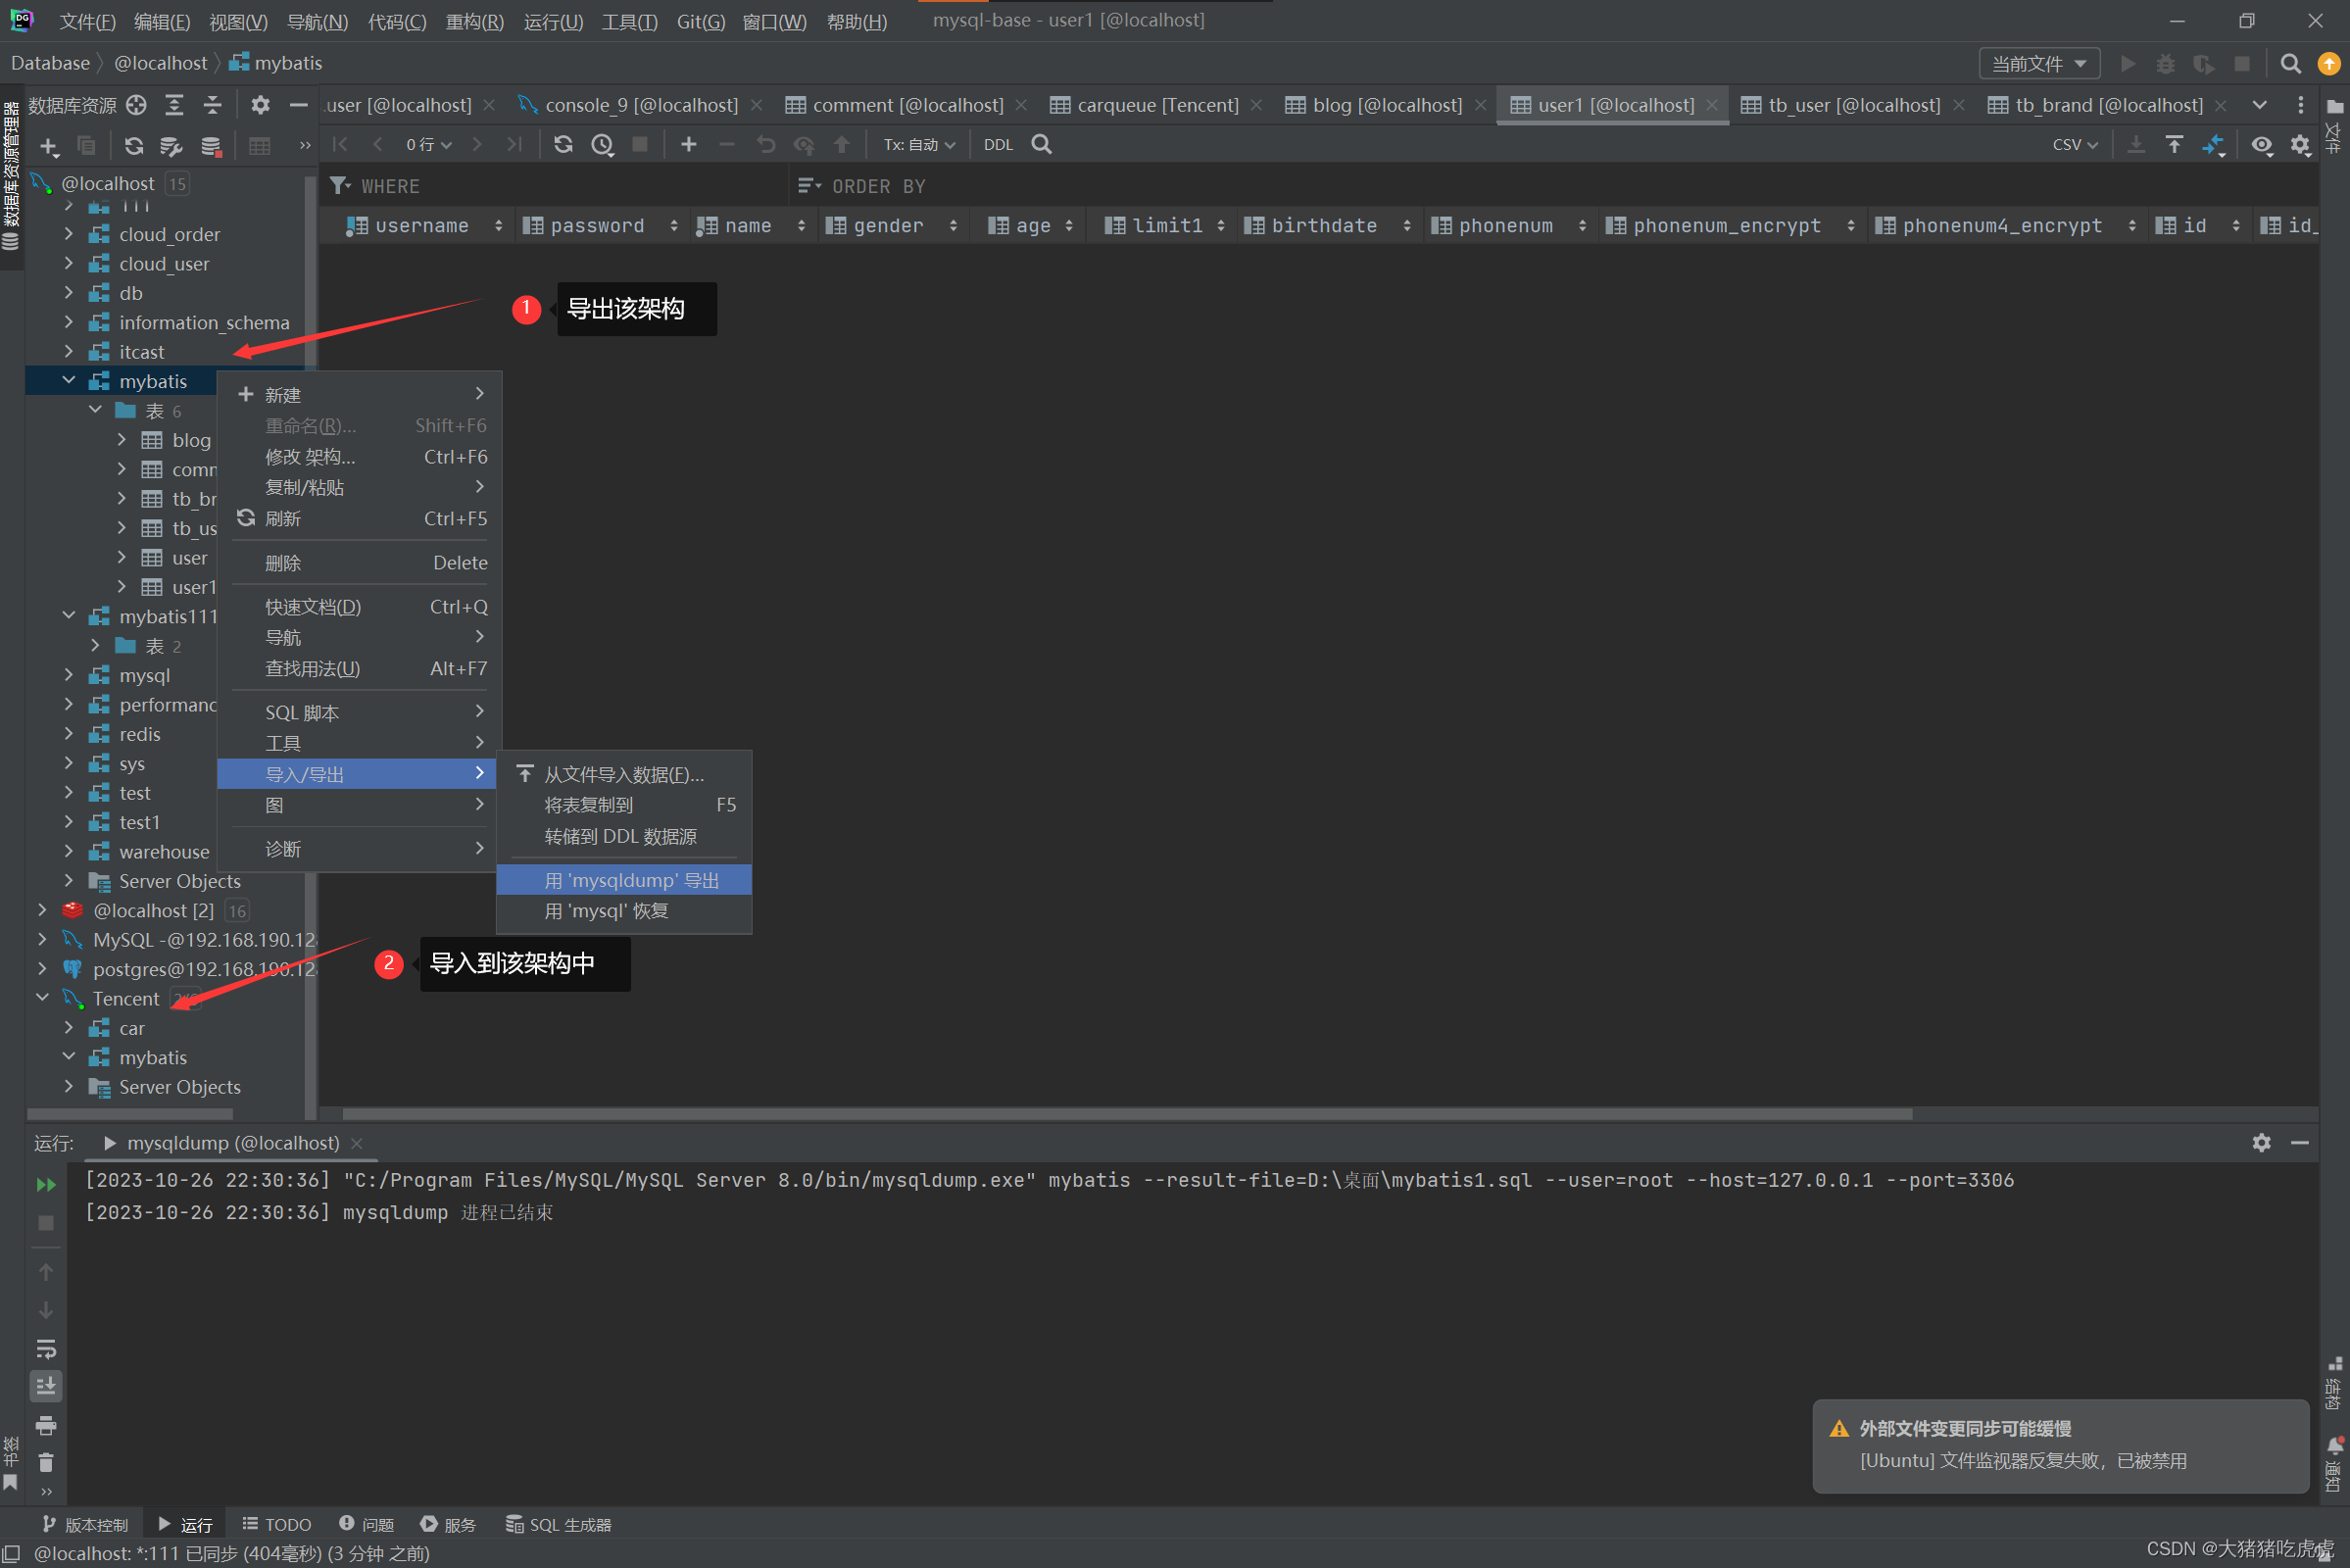Click the mybatis database run terminal tab
The image size is (2350, 1568).
click(x=227, y=1141)
